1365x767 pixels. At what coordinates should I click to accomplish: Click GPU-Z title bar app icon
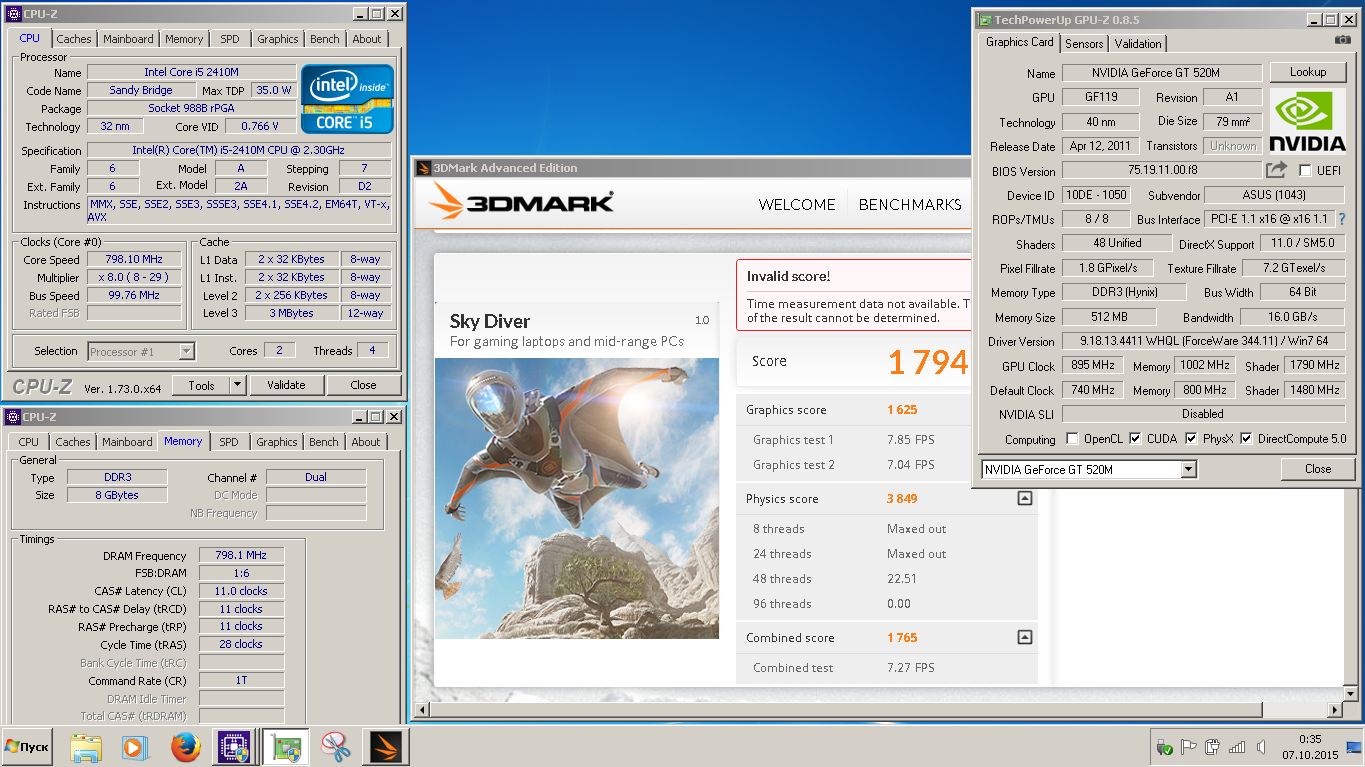(x=985, y=19)
